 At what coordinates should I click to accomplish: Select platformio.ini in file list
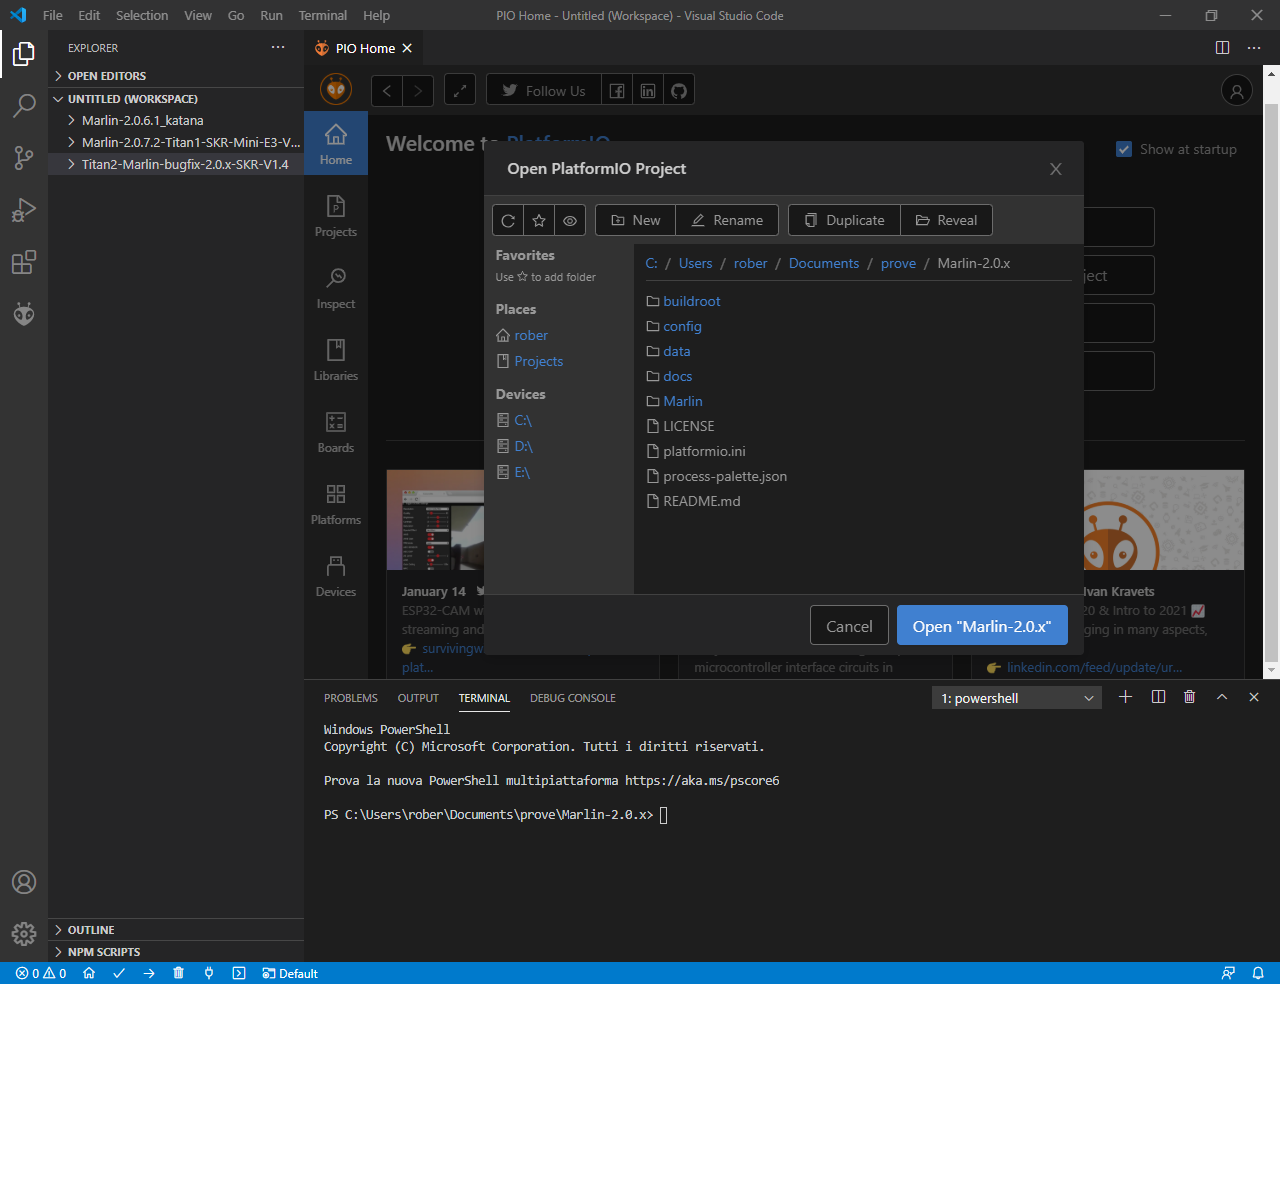pyautogui.click(x=704, y=451)
